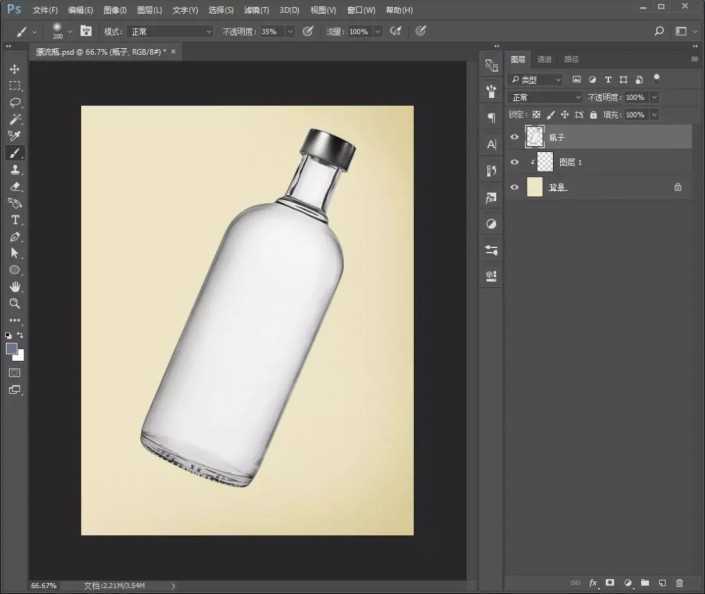The height and width of the screenshot is (594, 705).
Task: Open the brush mode dropdown in options bar
Action: pyautogui.click(x=170, y=32)
